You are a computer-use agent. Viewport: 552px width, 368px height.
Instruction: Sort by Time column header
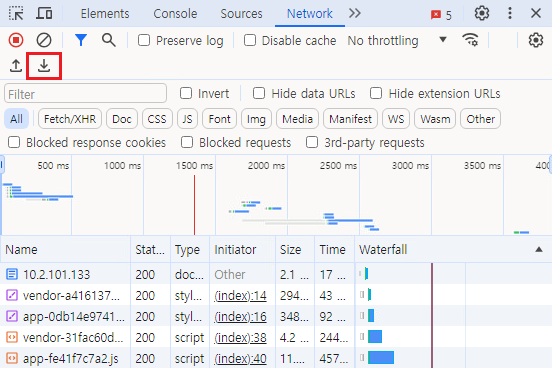[x=334, y=249]
